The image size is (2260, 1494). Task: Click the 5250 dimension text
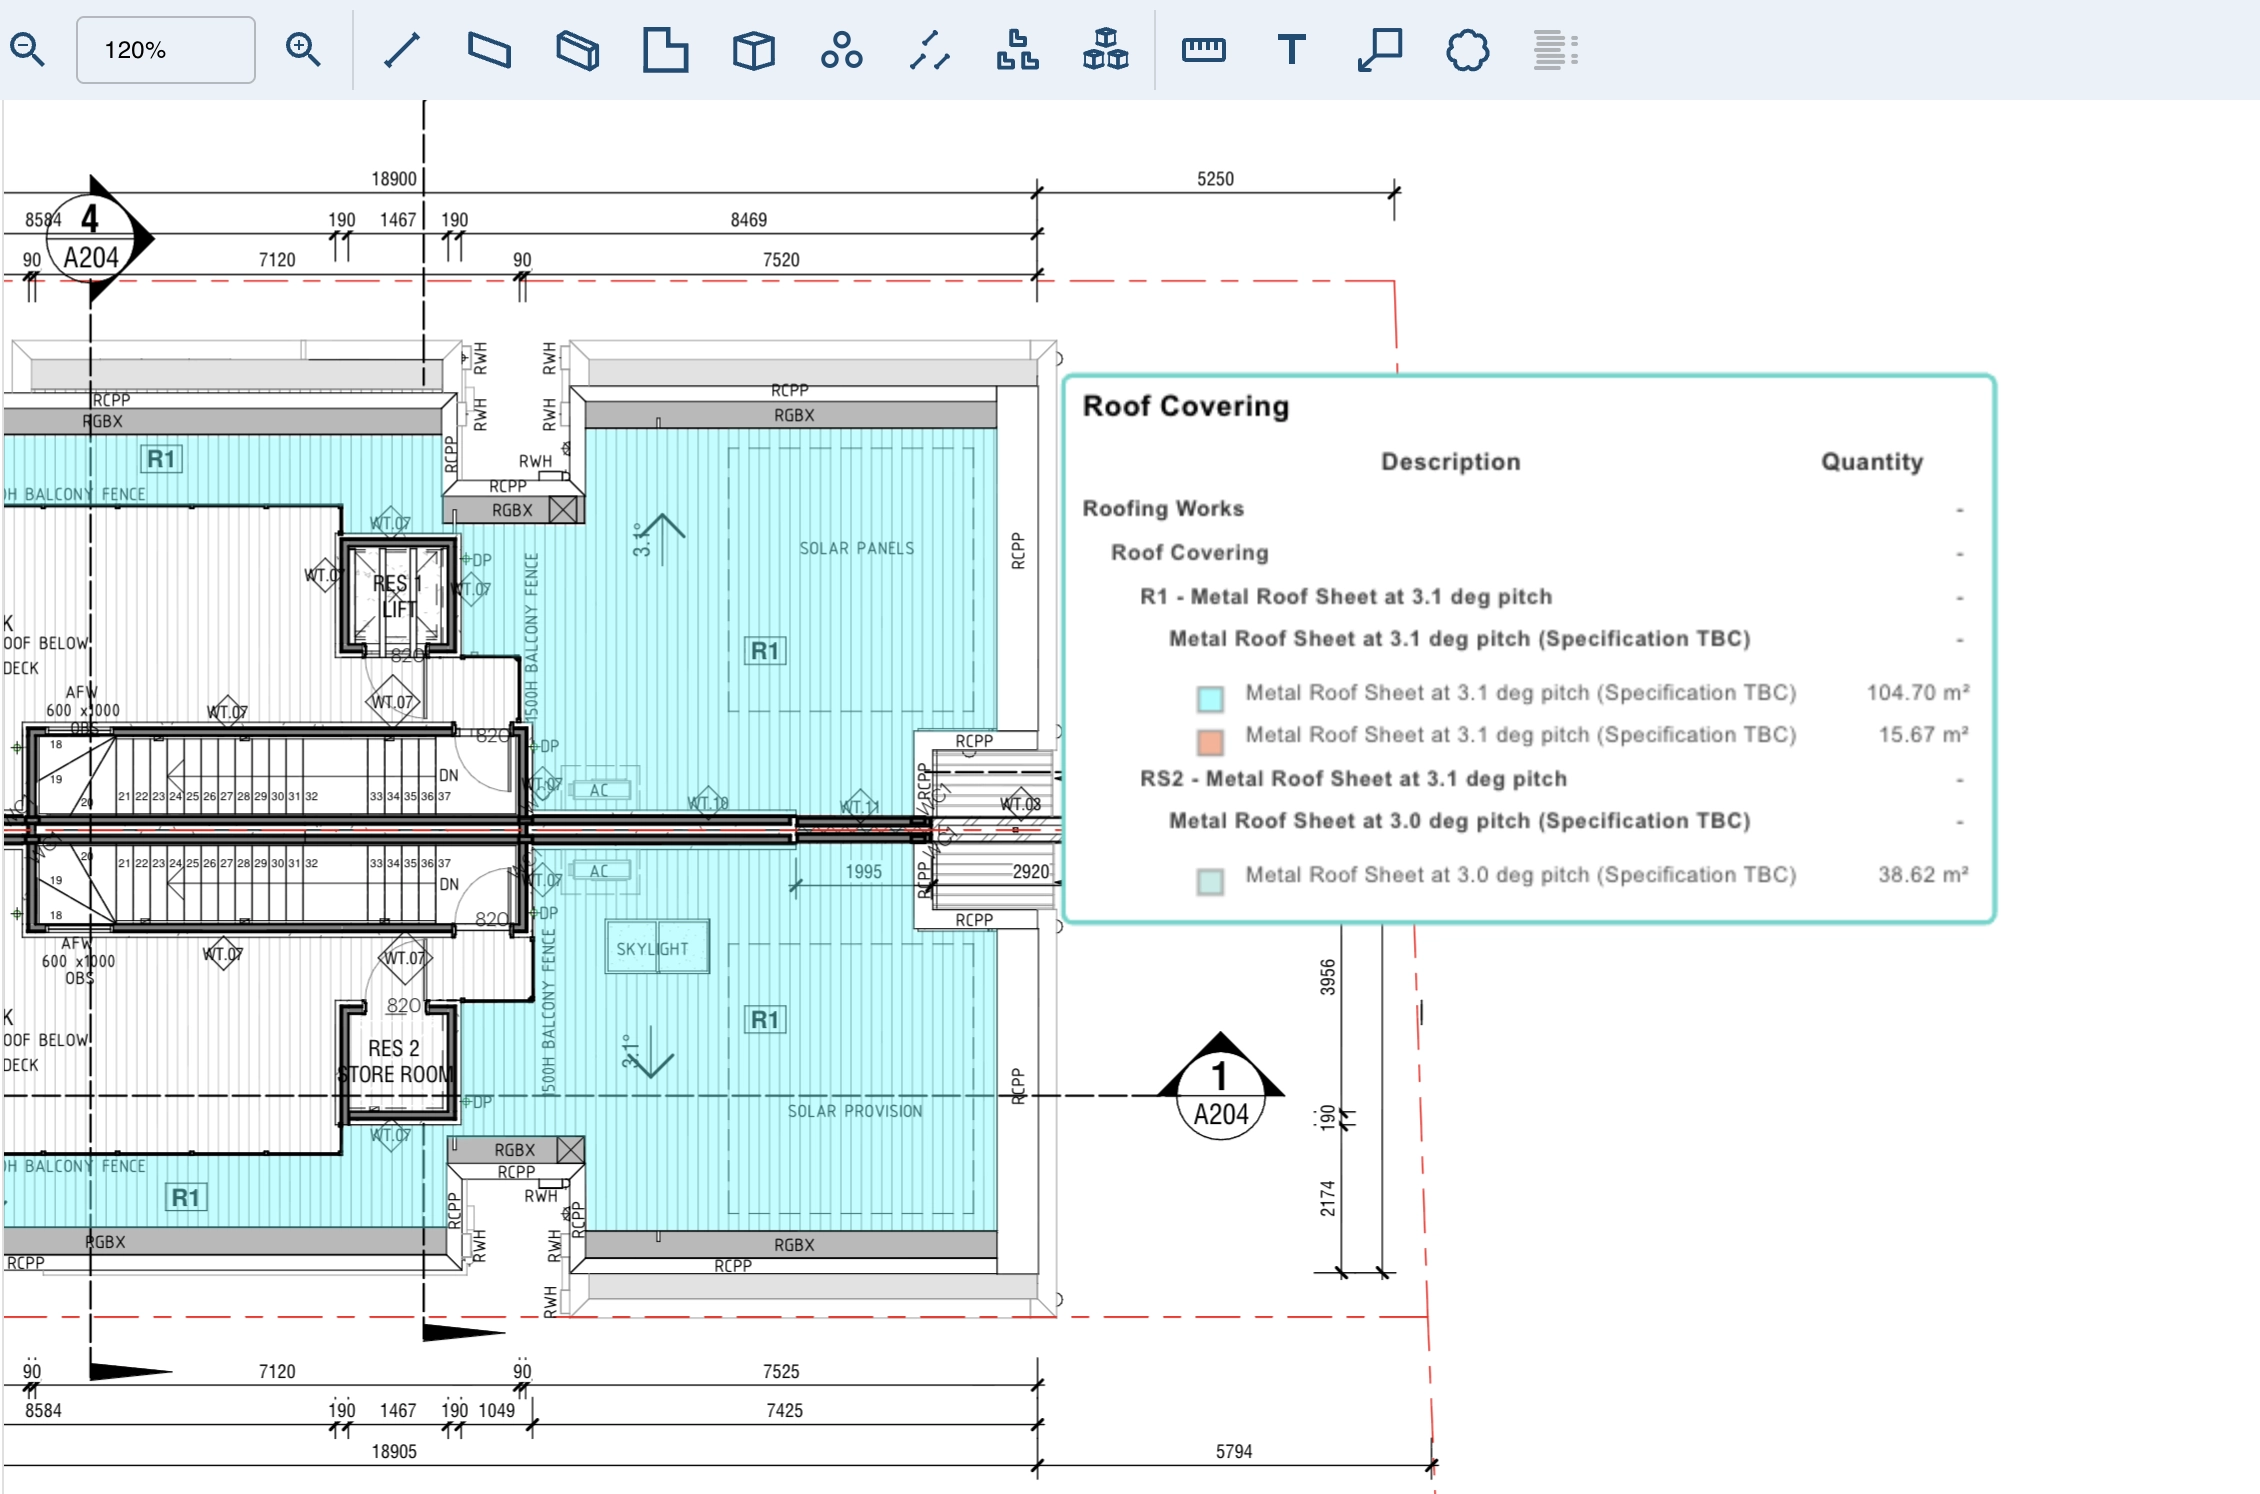click(x=1215, y=179)
